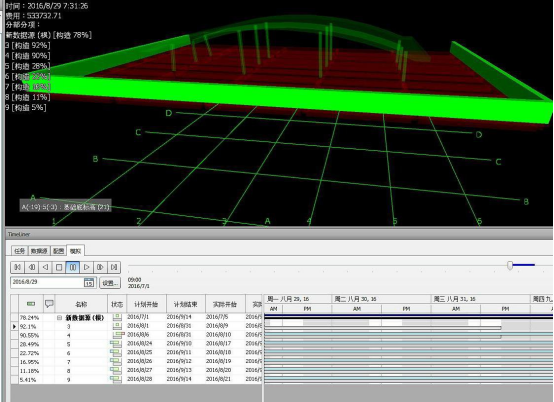Play the simulation forward
Viewport: 554px width, 402px height.
[87, 267]
